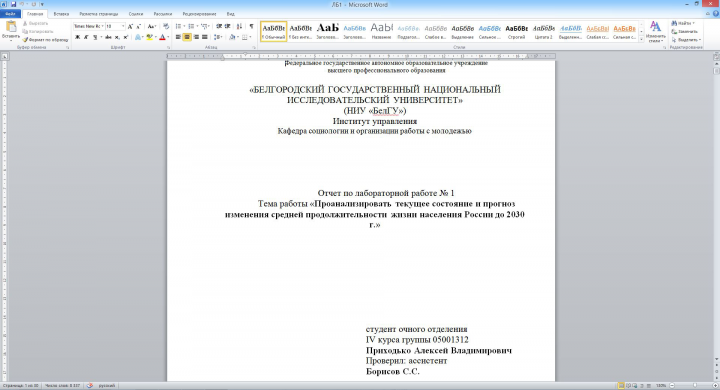Toggle subscript
720x390 pixels.
click(x=117, y=37)
